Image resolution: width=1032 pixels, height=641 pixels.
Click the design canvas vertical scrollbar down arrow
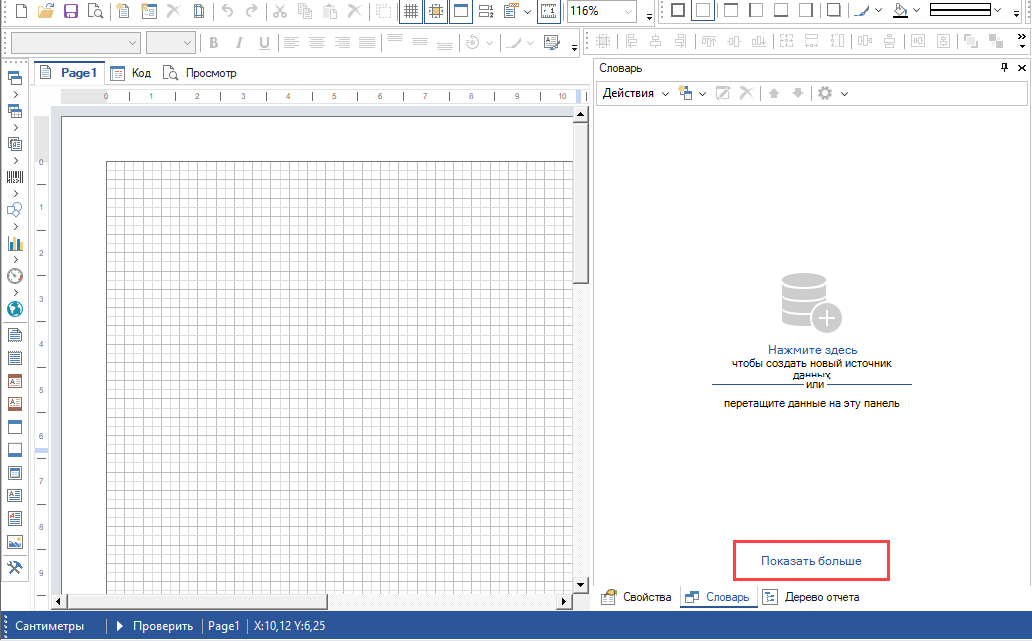point(580,584)
